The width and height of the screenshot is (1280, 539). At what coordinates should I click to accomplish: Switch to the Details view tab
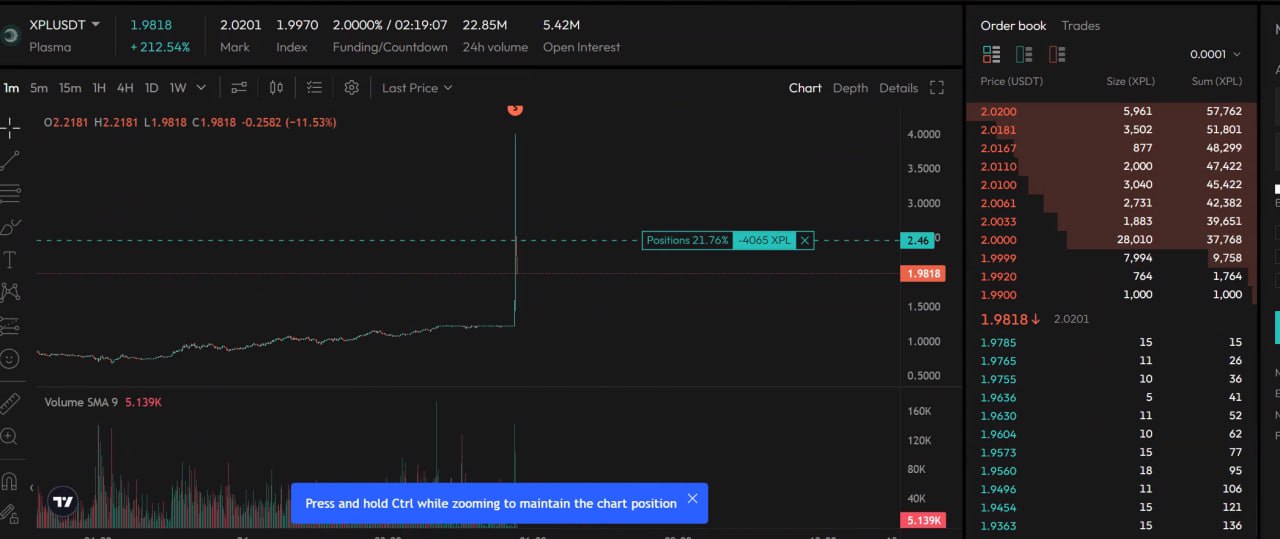pyautogui.click(x=898, y=88)
